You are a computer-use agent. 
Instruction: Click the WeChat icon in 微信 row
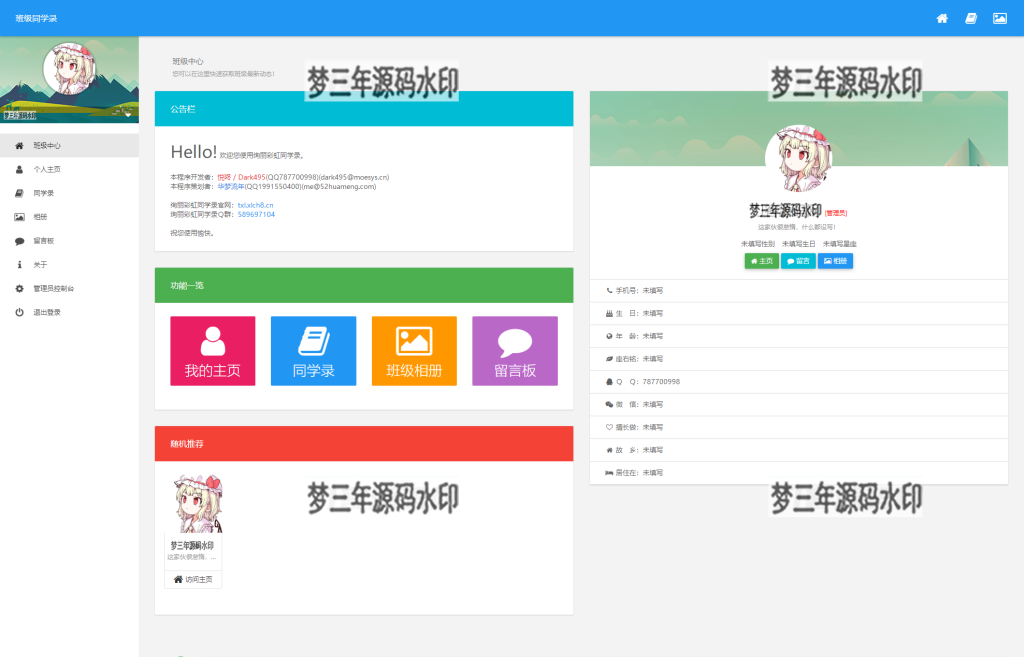pyautogui.click(x=609, y=404)
